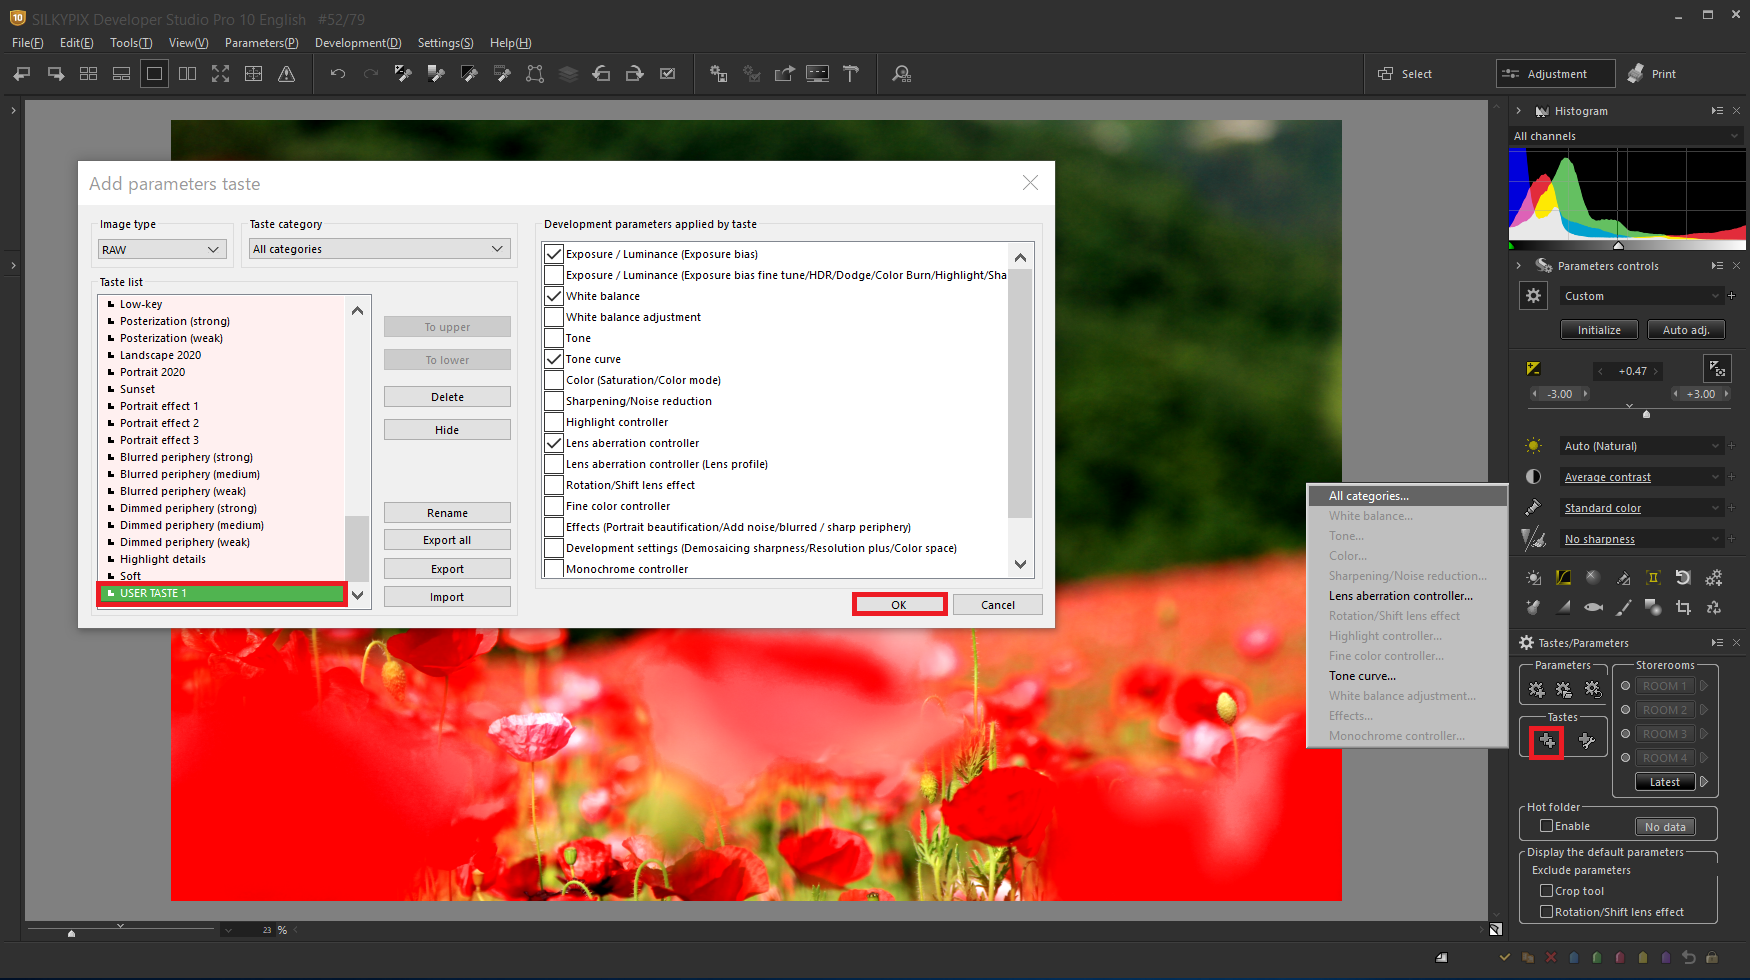Open the File menu
Viewport: 1750px width, 980px height.
[x=27, y=43]
